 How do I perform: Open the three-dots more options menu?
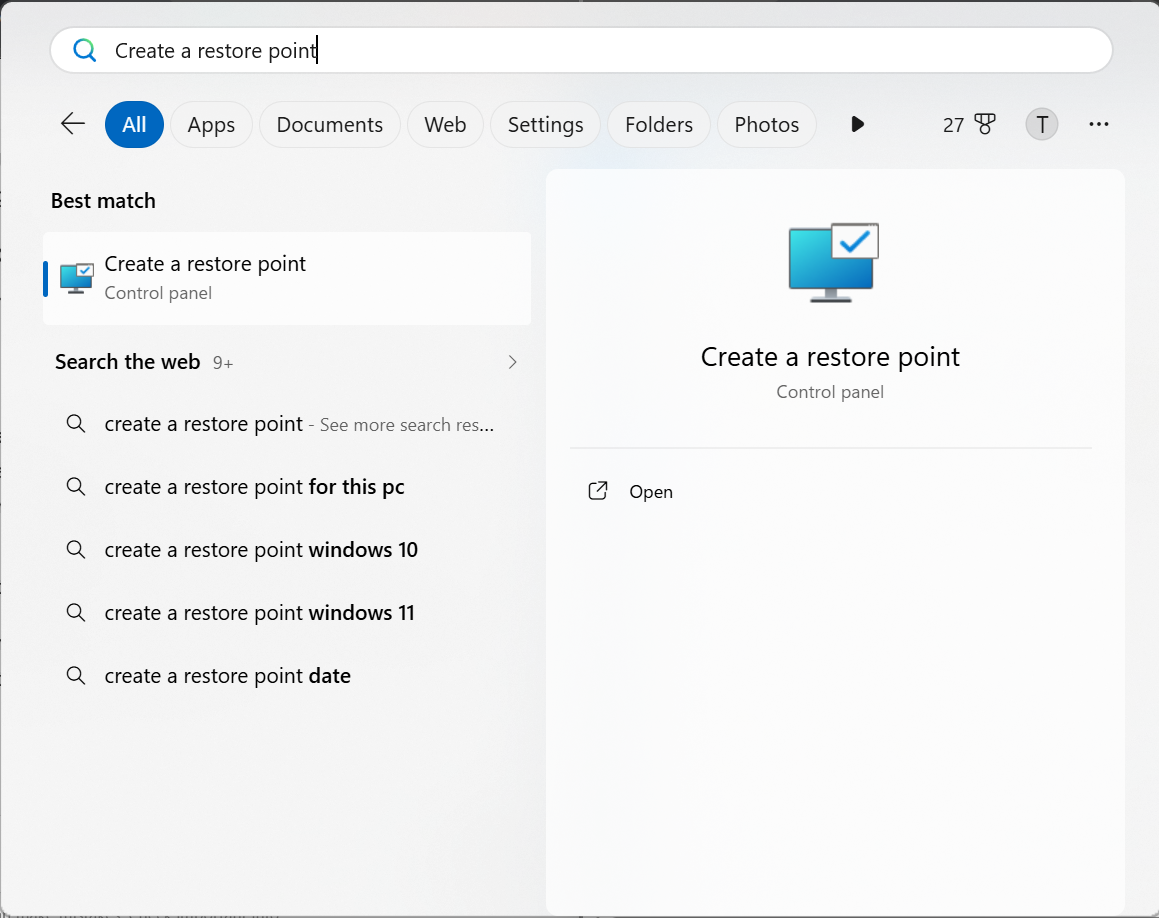pyautogui.click(x=1098, y=124)
